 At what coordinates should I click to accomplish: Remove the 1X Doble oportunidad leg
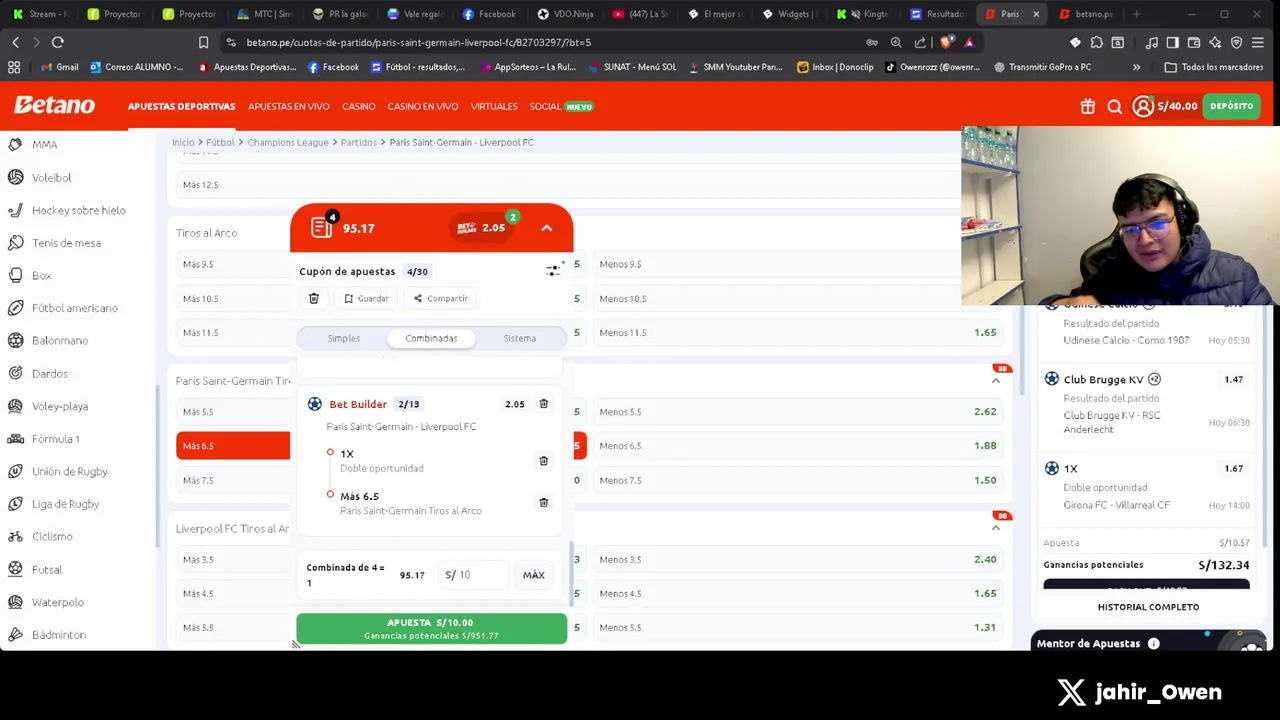(x=543, y=461)
